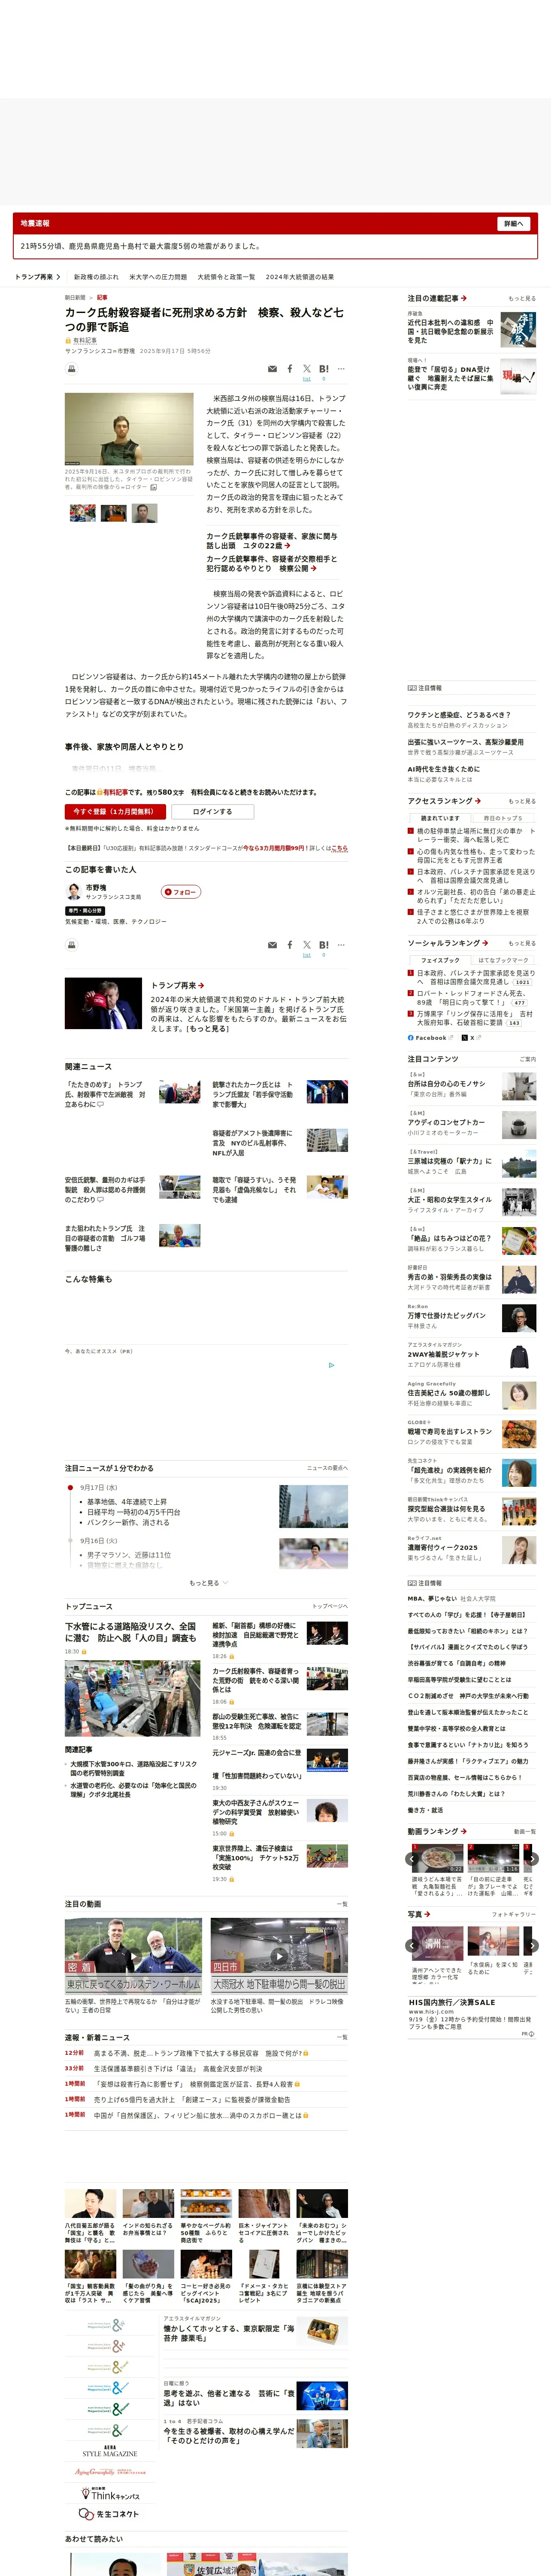
Task: Select はてなブックマーク social ranking tab
Action: click(503, 960)
